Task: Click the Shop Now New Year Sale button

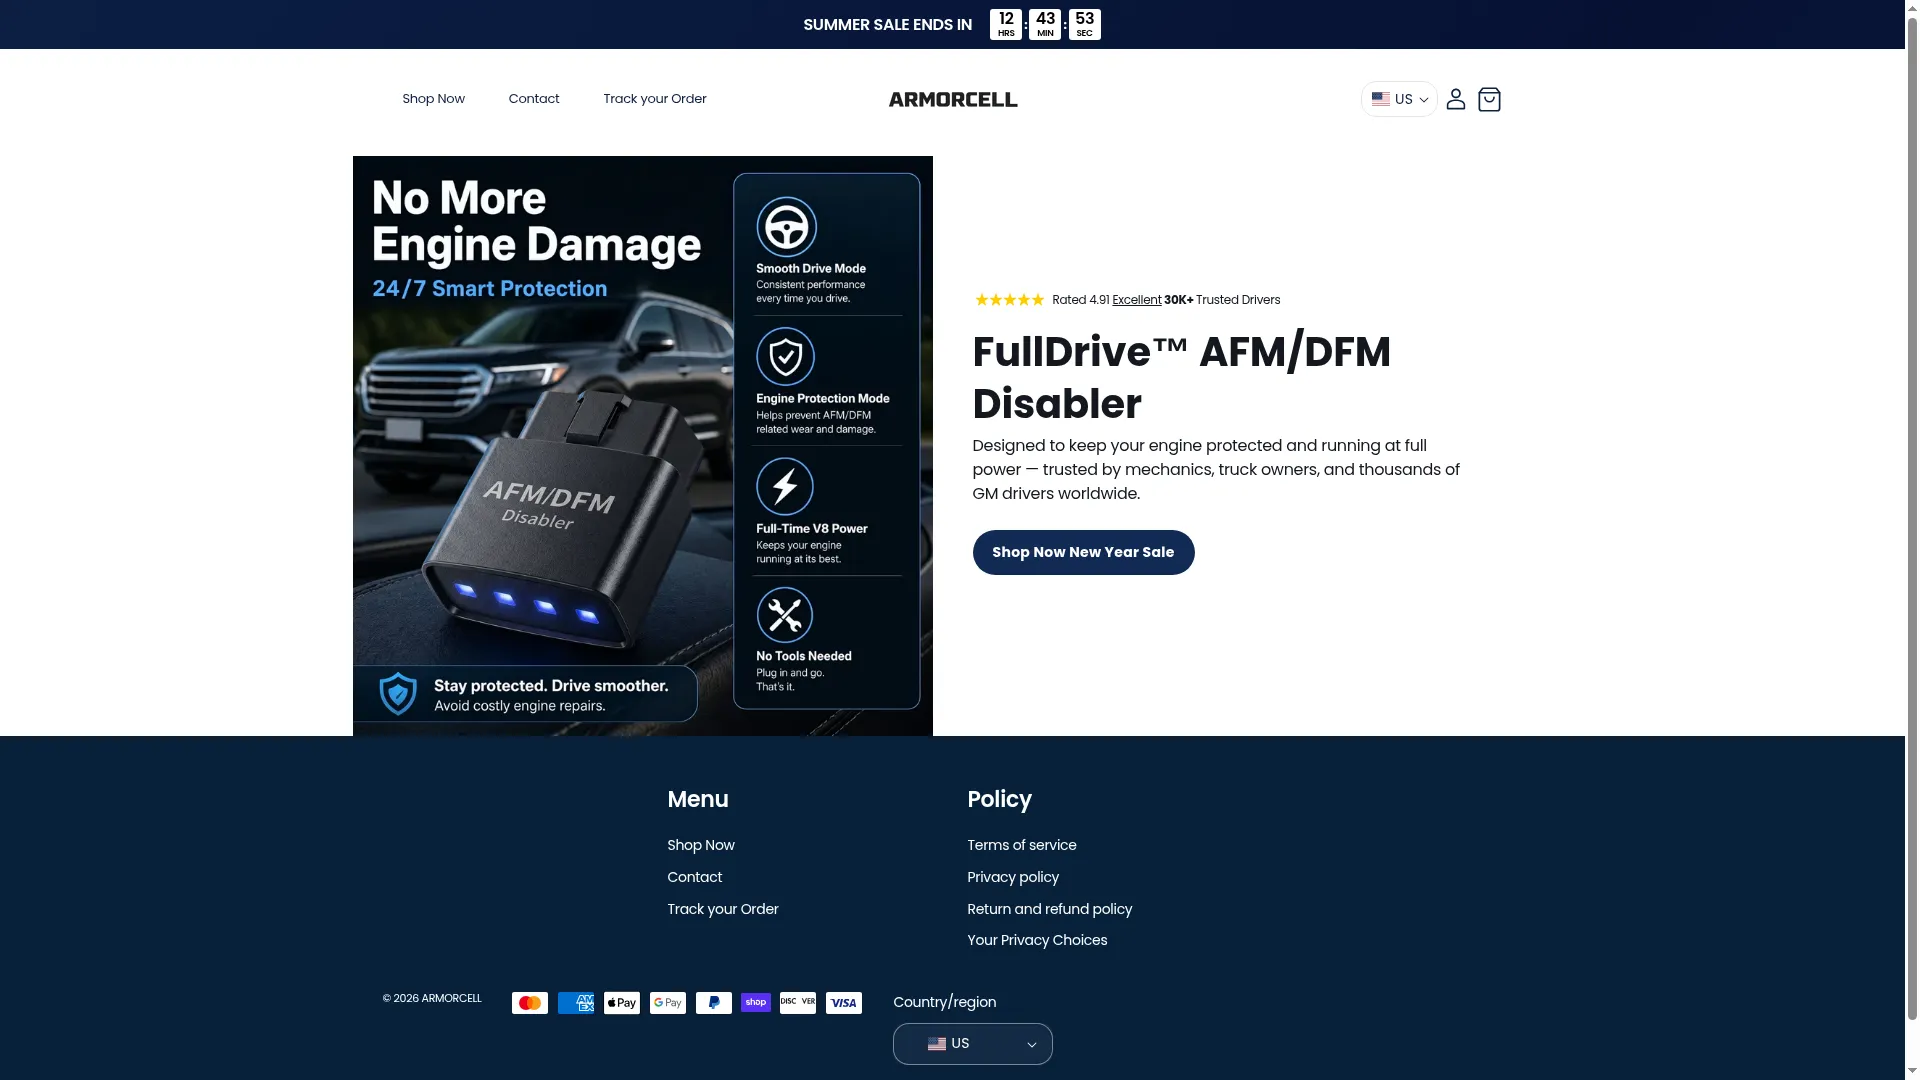Action: point(1083,552)
